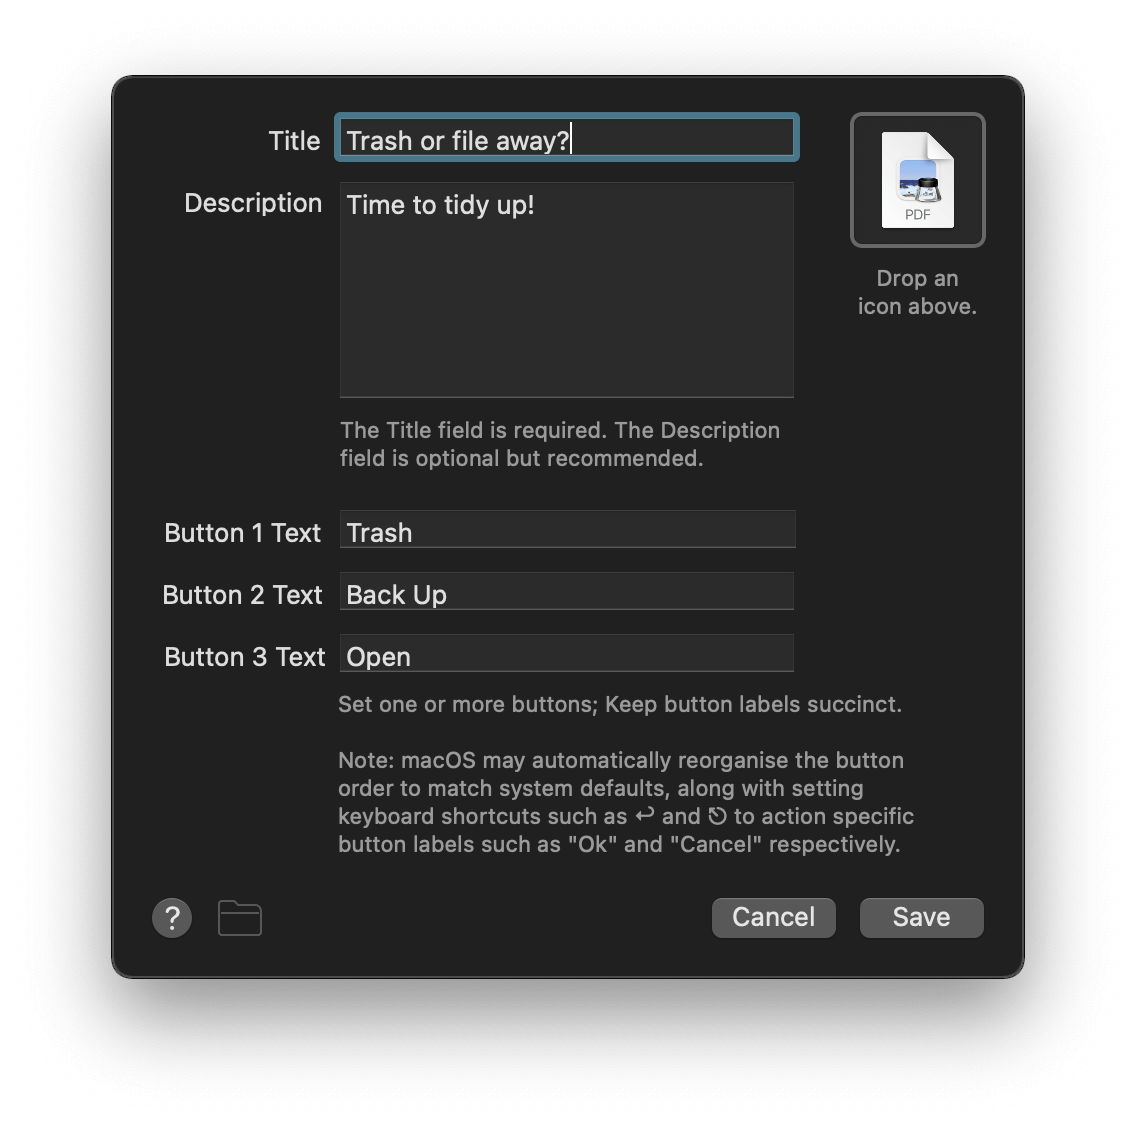Select the text 'Trash or file away?'
Viewport: 1136px width, 1126px height.
457,140
